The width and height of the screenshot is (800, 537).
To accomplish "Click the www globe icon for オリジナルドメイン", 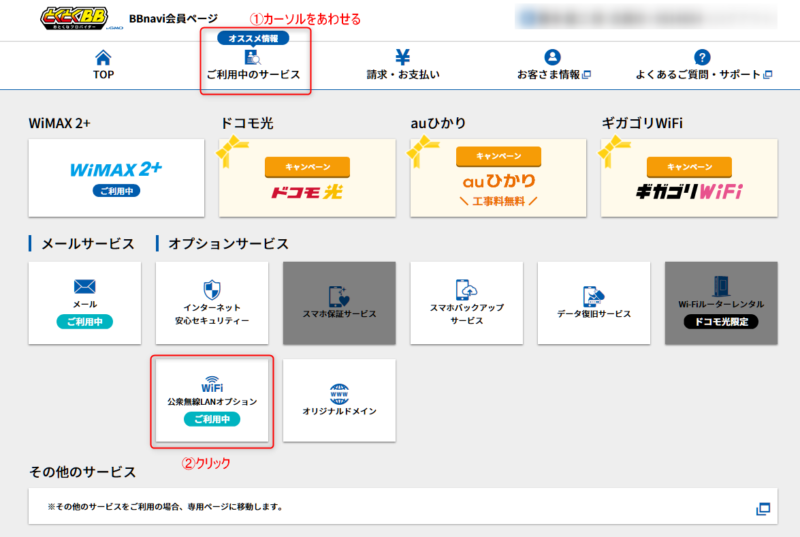I will (x=339, y=394).
